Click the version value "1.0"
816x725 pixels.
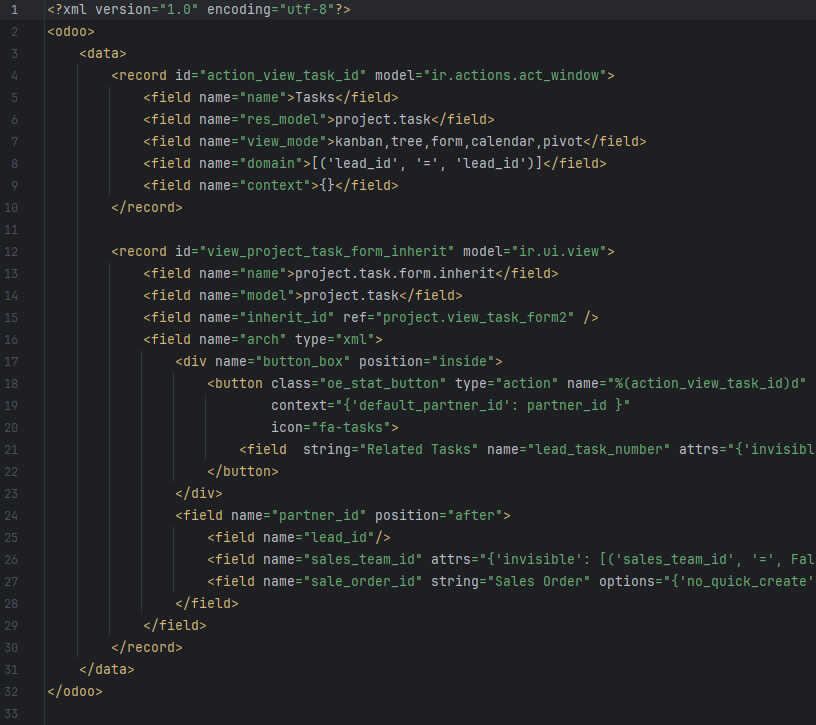coord(178,9)
